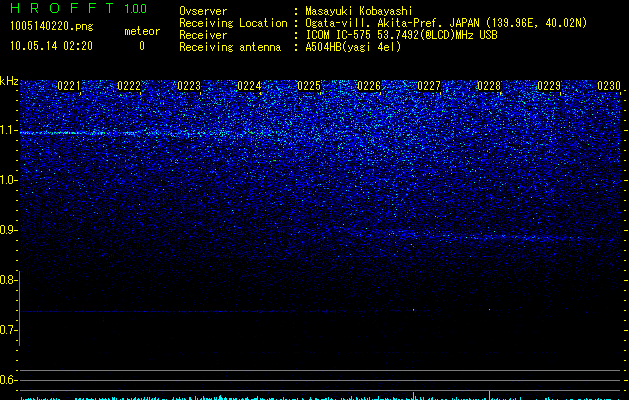Viewport: 629px width, 400px height.
Task: Click the 0224 time marker
Action: [x=249, y=86]
